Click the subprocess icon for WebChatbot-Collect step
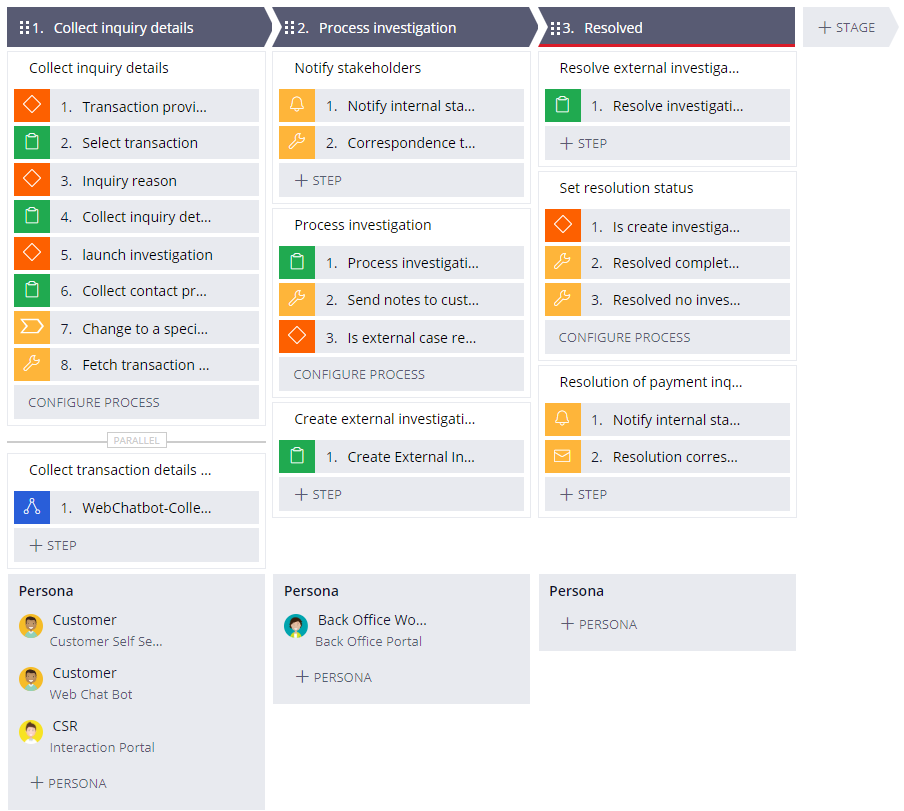904x811 pixels. click(32, 508)
